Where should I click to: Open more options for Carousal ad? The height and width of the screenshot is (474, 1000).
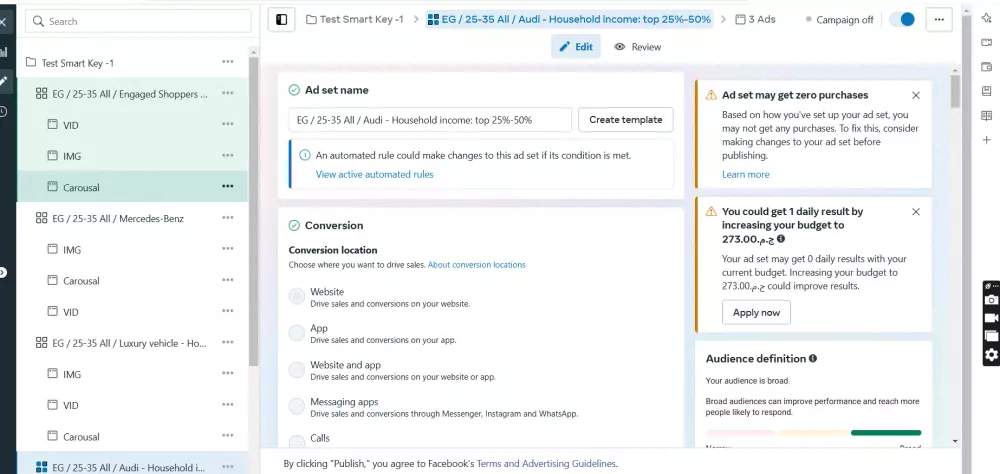[x=228, y=187]
